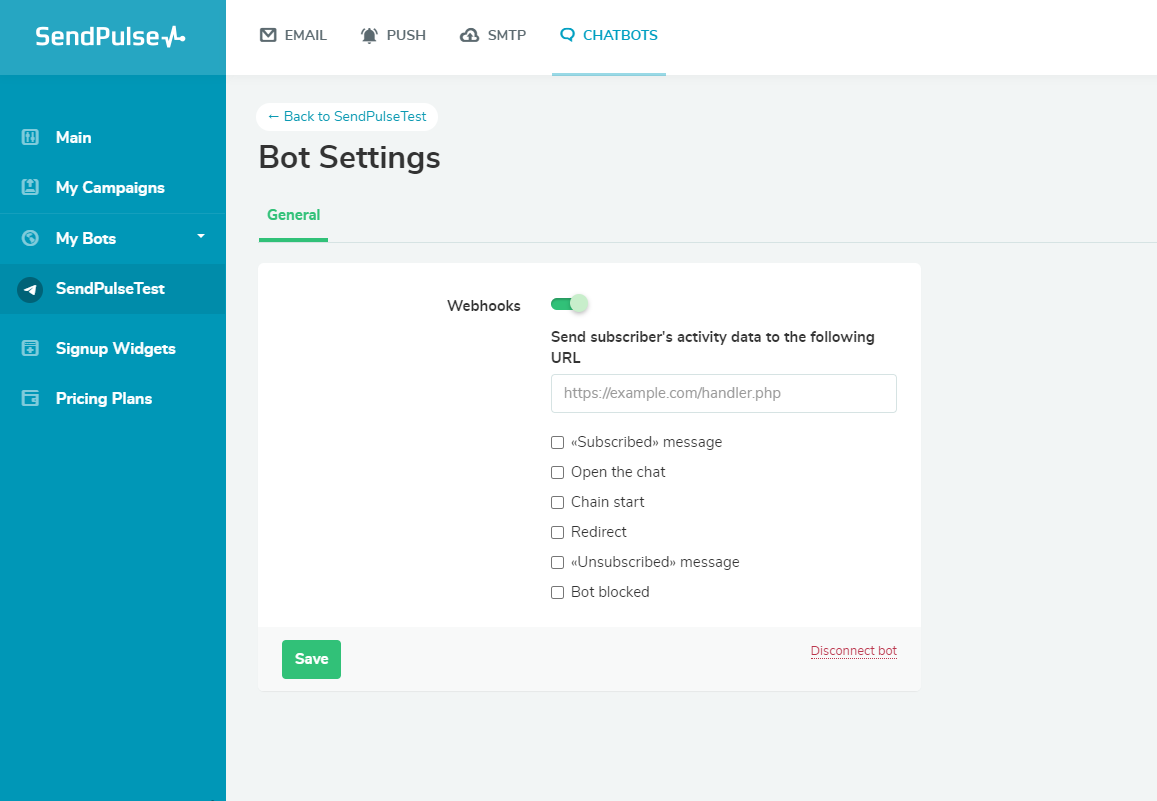1157x801 pixels.
Task: Check the «Subscribed» message checkbox
Action: click(557, 443)
